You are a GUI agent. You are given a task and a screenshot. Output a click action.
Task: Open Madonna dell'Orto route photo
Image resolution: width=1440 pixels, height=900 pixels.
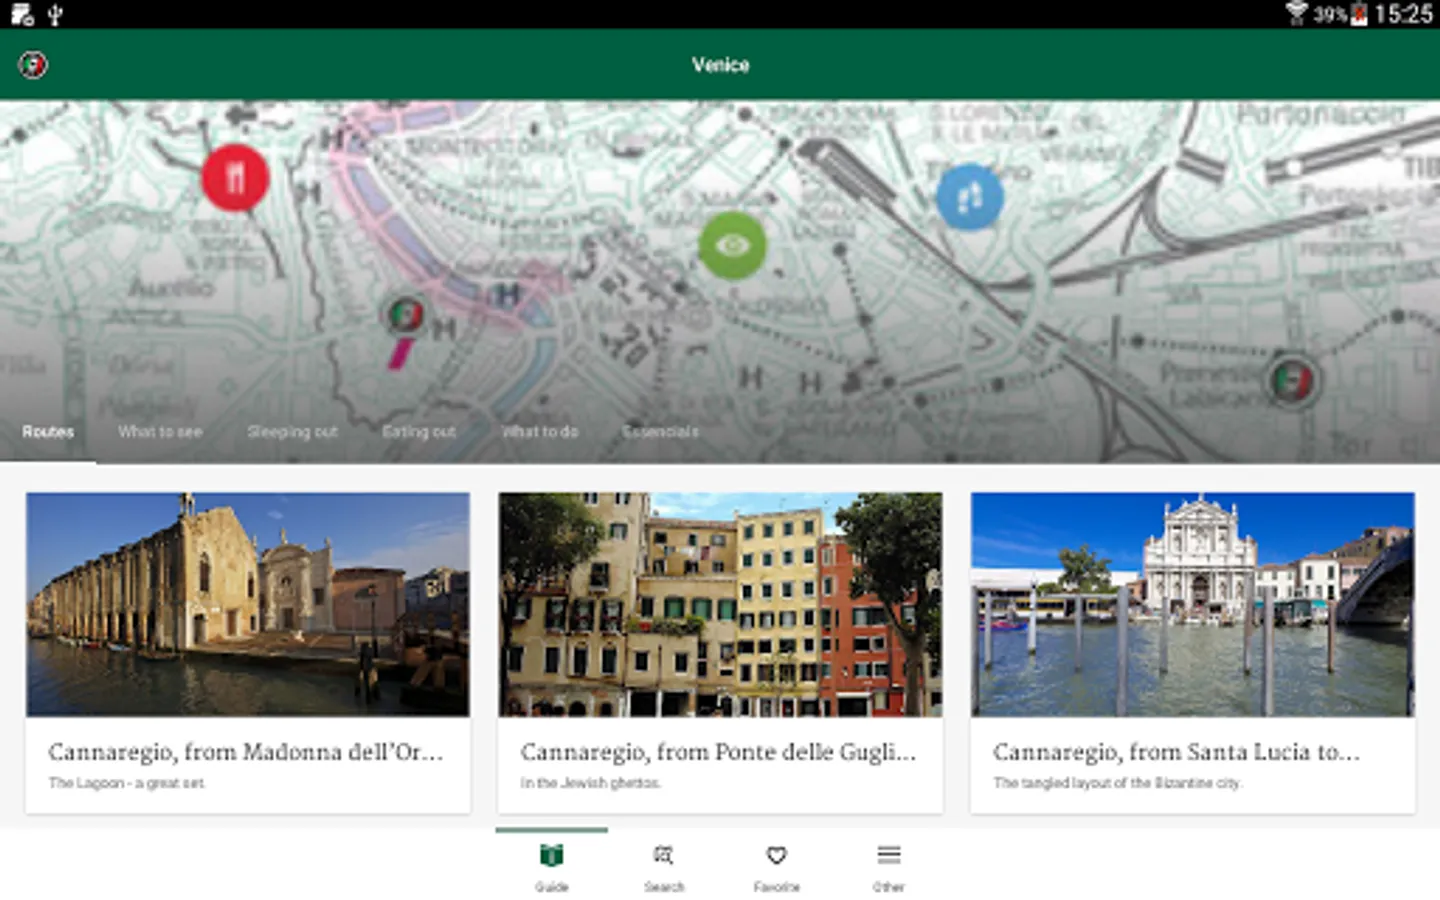(248, 604)
